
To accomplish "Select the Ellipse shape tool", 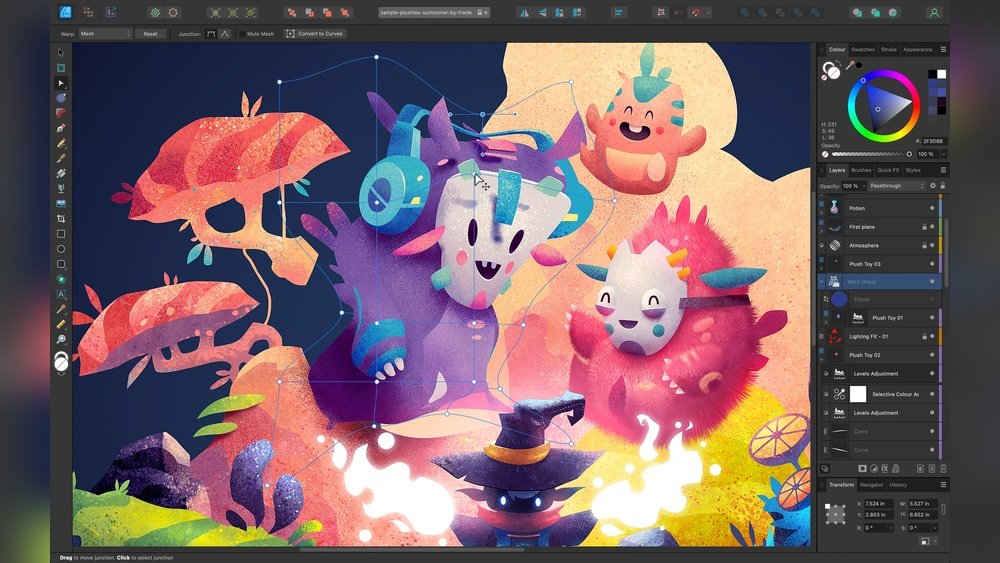I will 61,249.
